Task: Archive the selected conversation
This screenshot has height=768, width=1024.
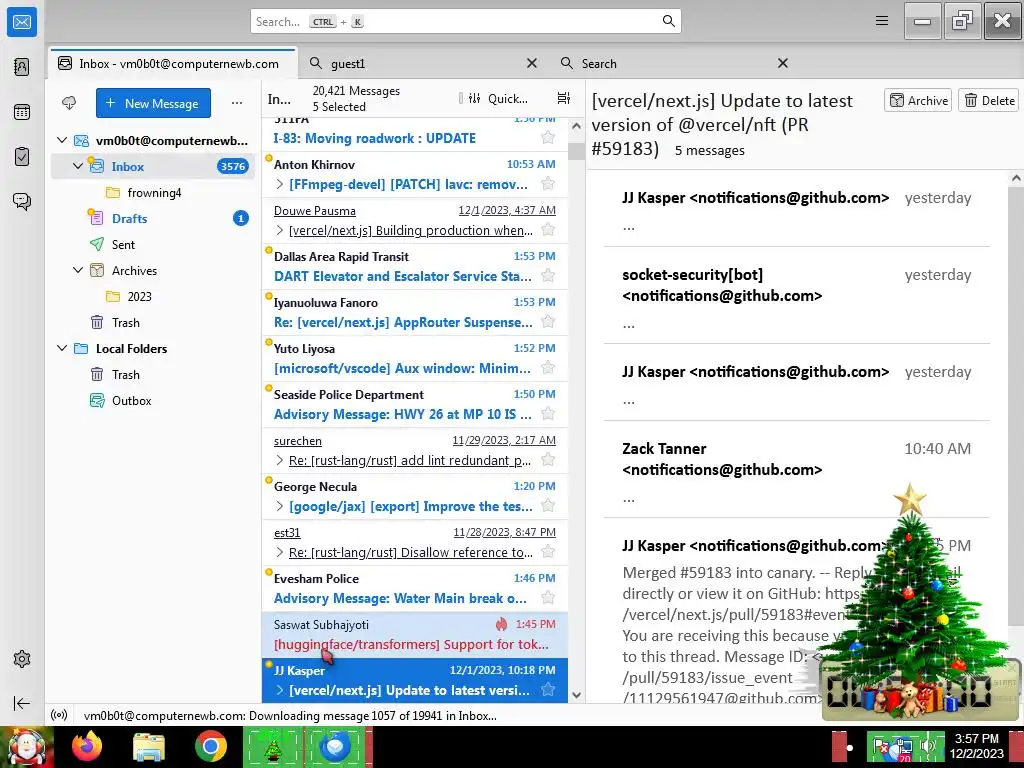Action: pyautogui.click(x=918, y=101)
